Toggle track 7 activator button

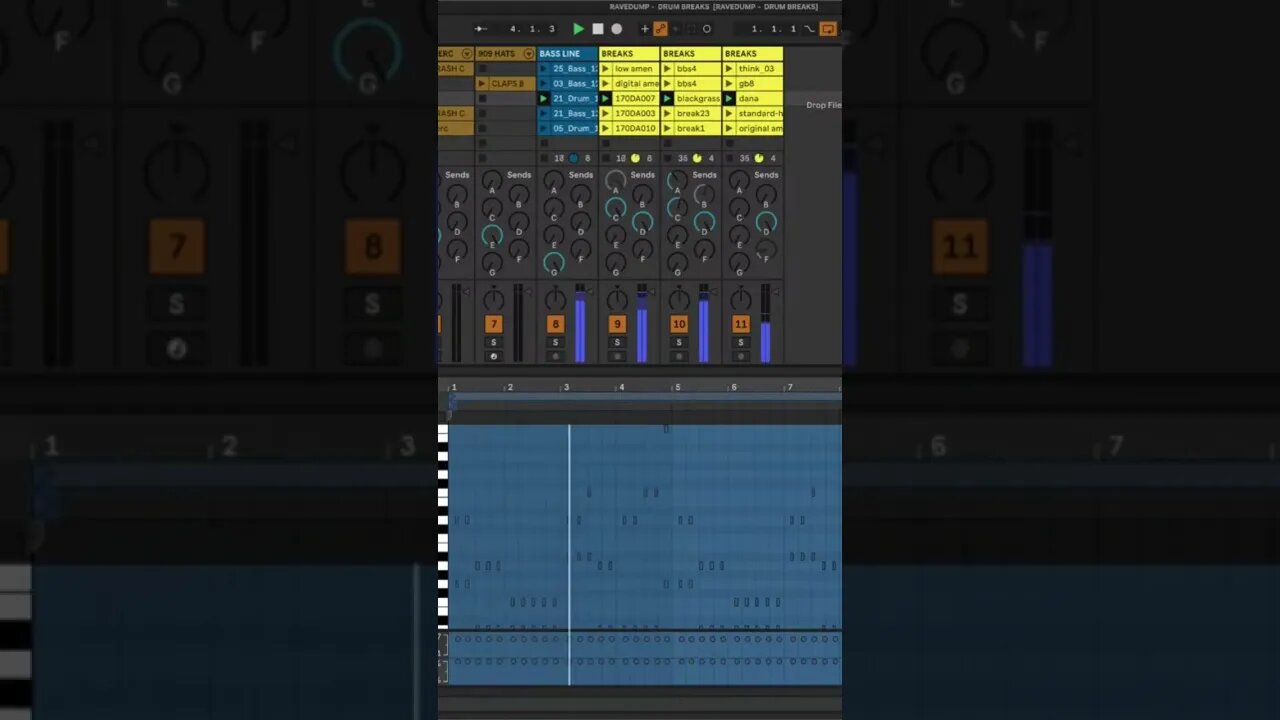coord(493,324)
